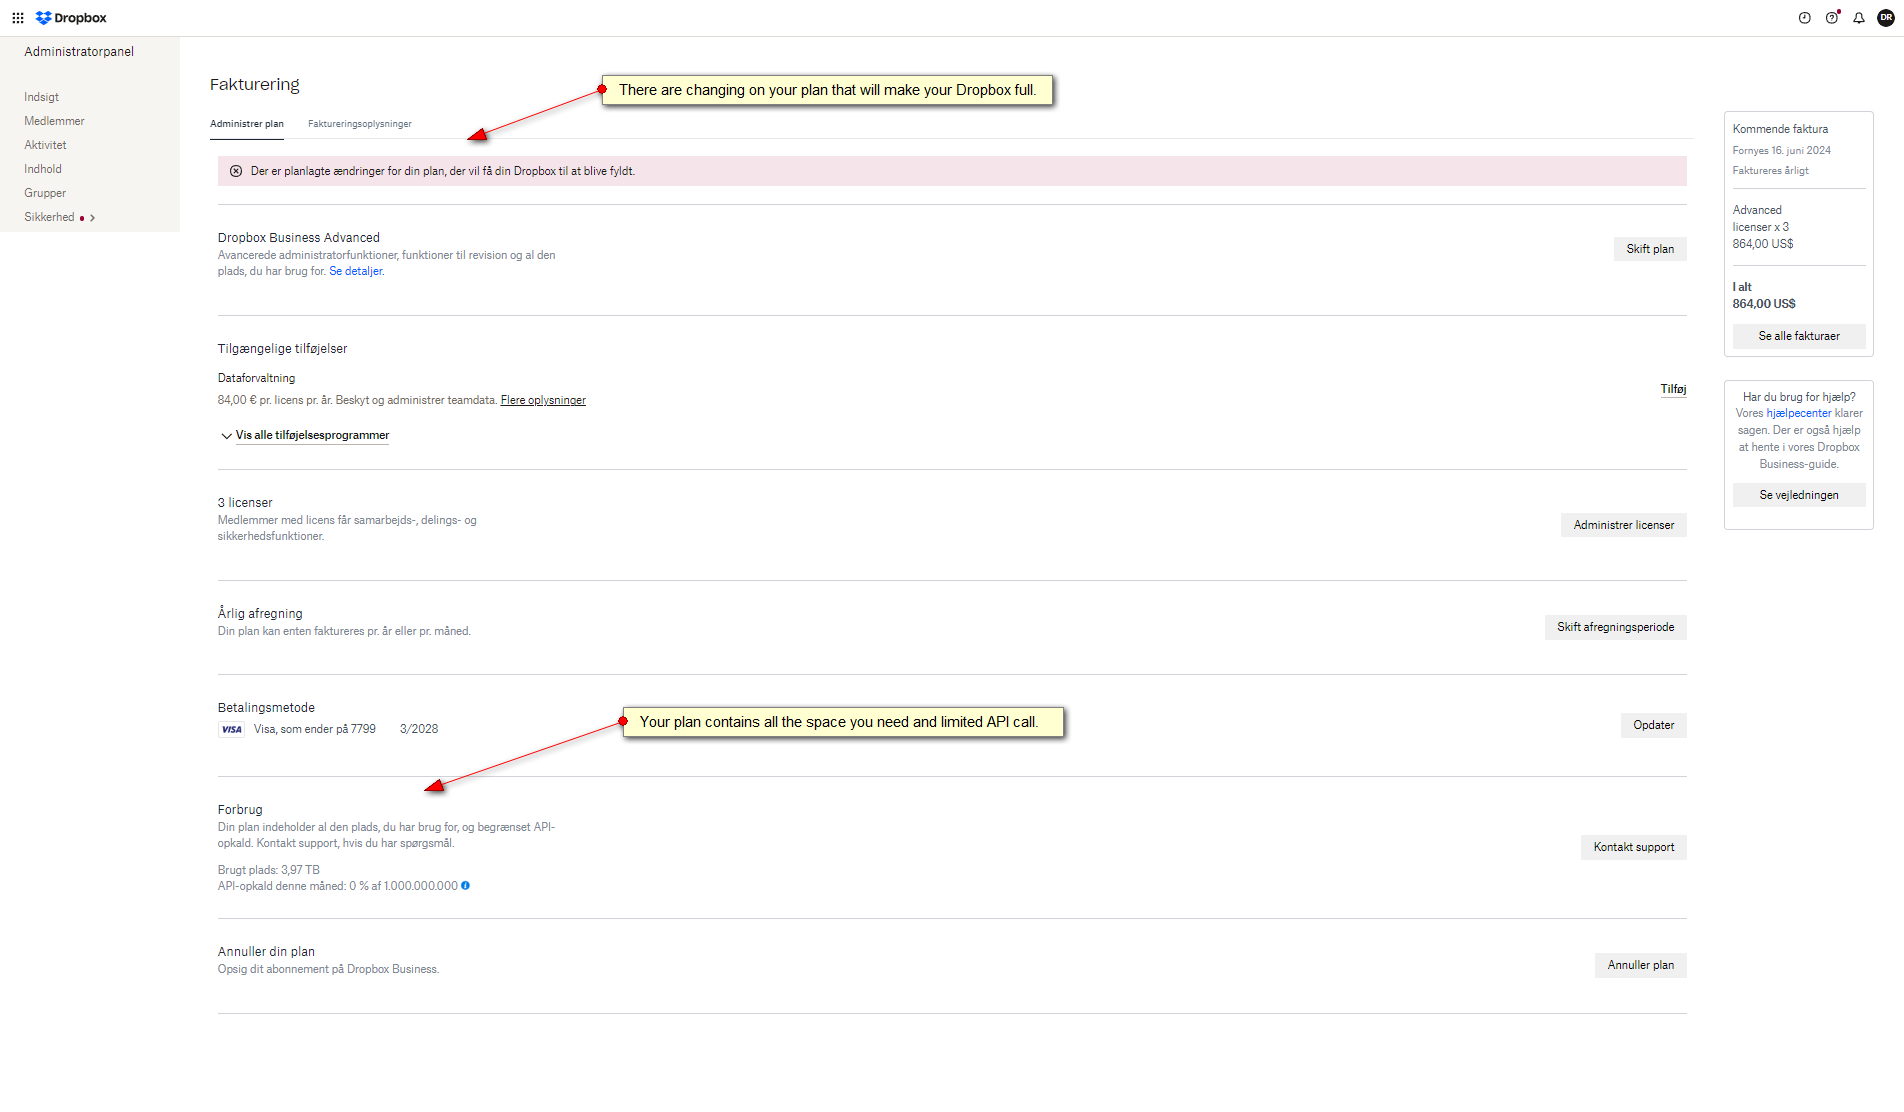This screenshot has height=1112, width=1904.
Task: Click the Se vejledningen button
Action: (1799, 495)
